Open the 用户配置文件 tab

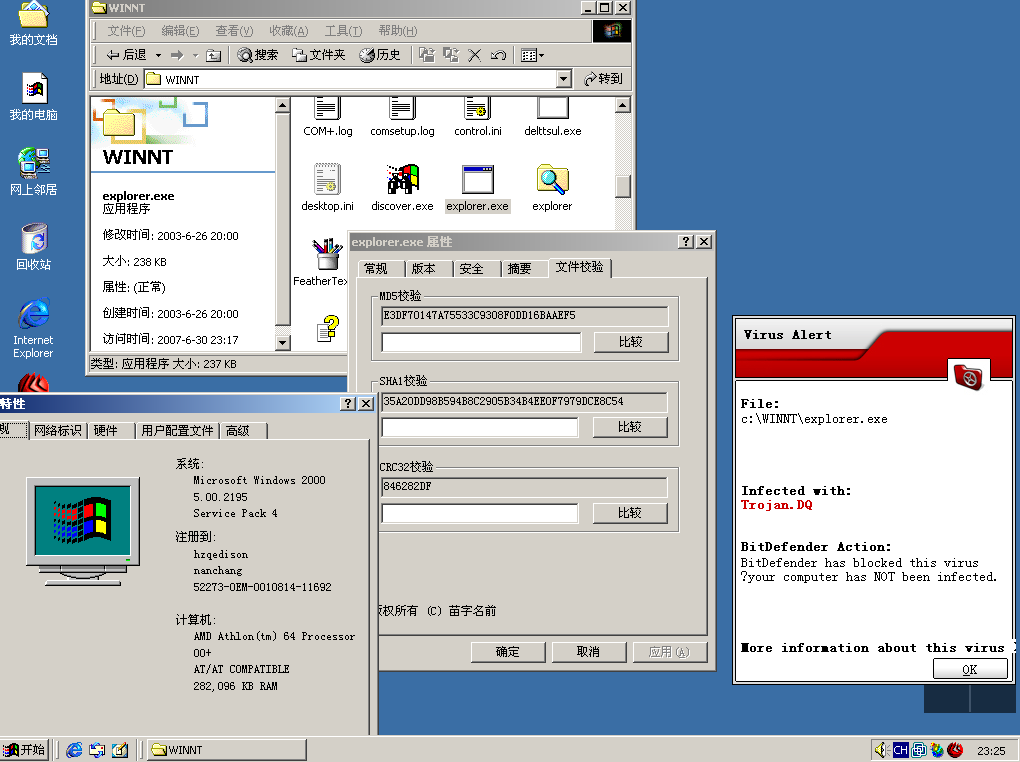(177, 430)
